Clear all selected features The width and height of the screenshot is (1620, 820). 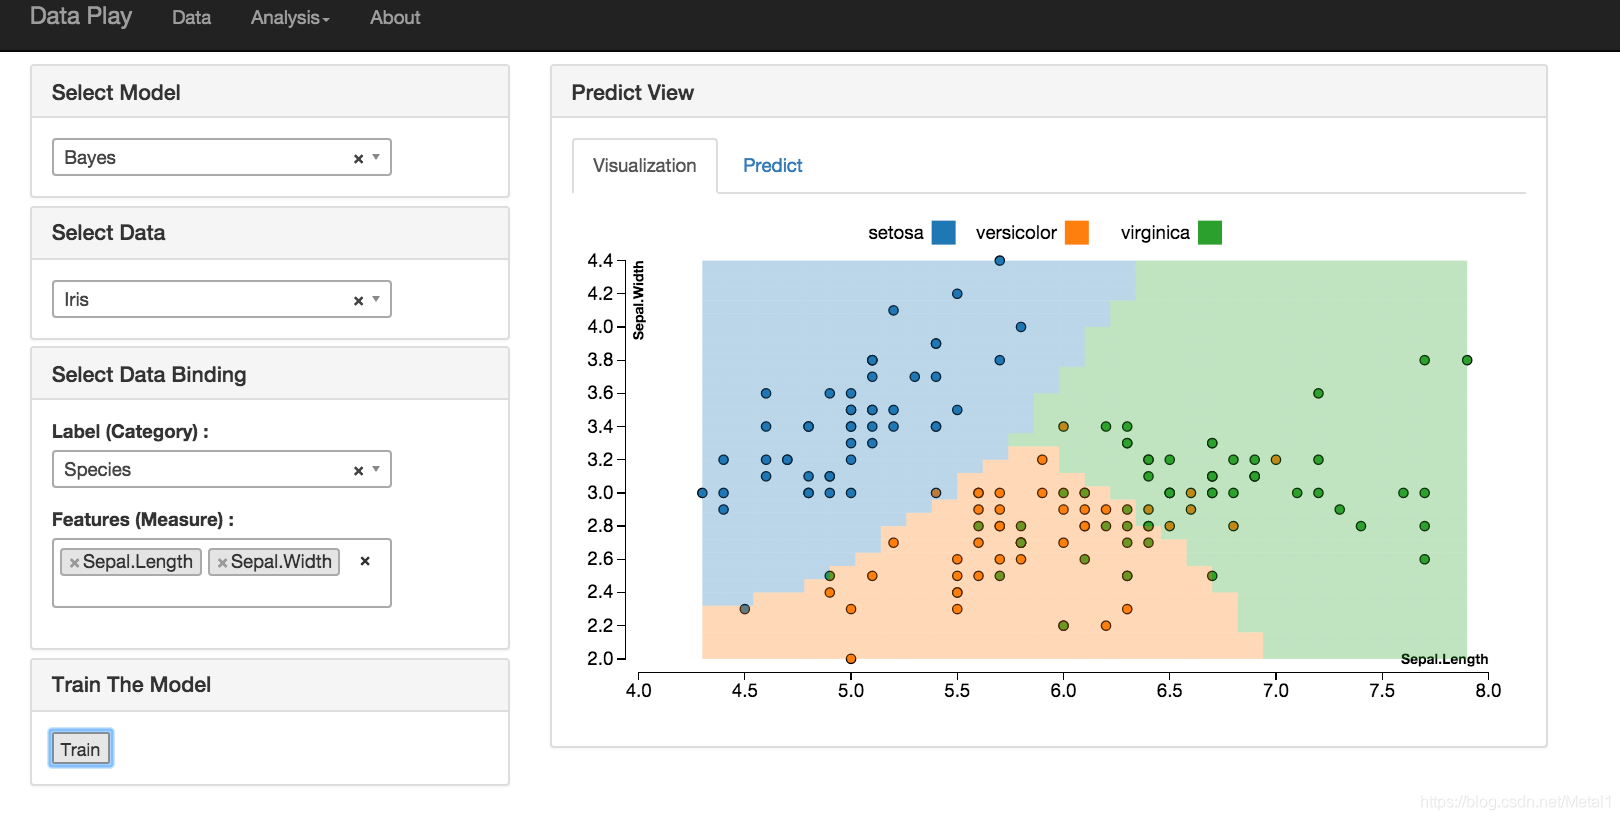pyautogui.click(x=365, y=561)
